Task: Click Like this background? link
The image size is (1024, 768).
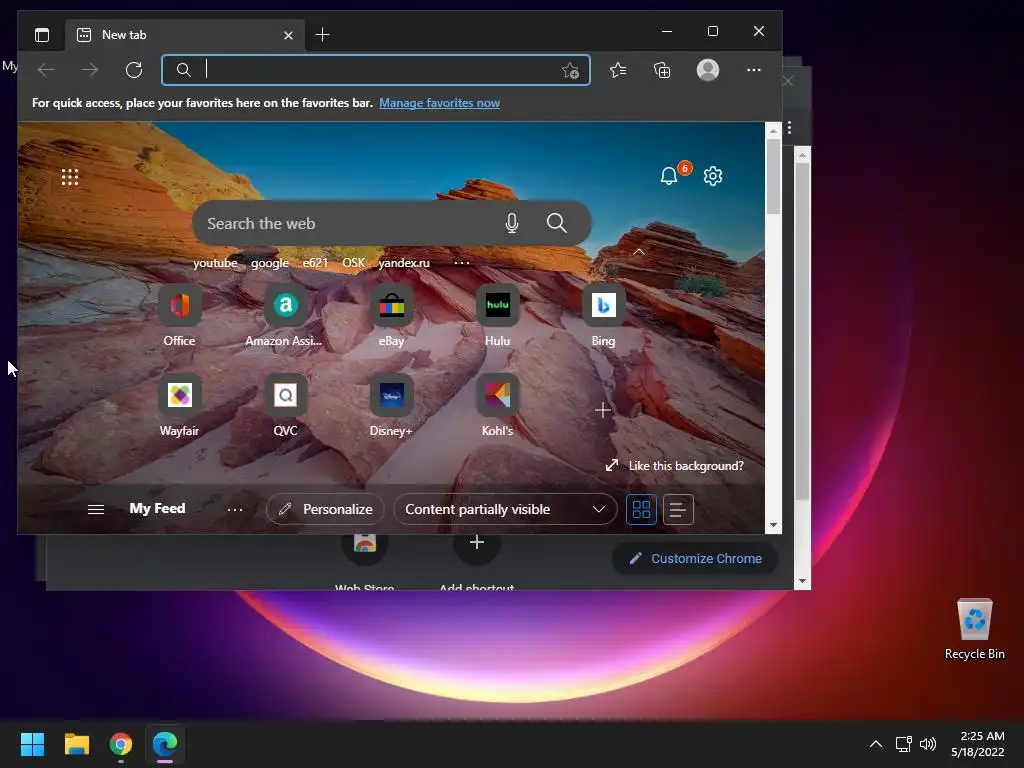Action: 675,466
